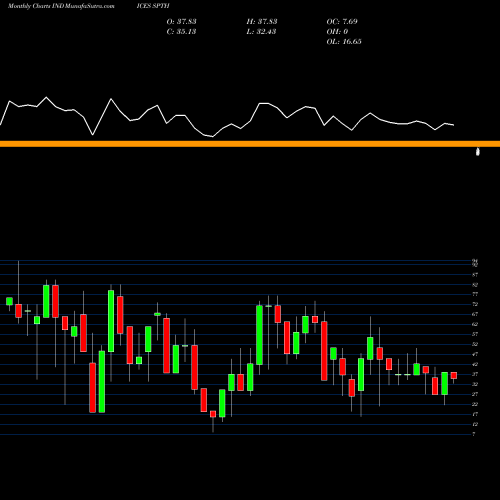The width and height of the screenshot is (500, 500).
Task: Select the last red candle near 37
Action: pos(454,375)
